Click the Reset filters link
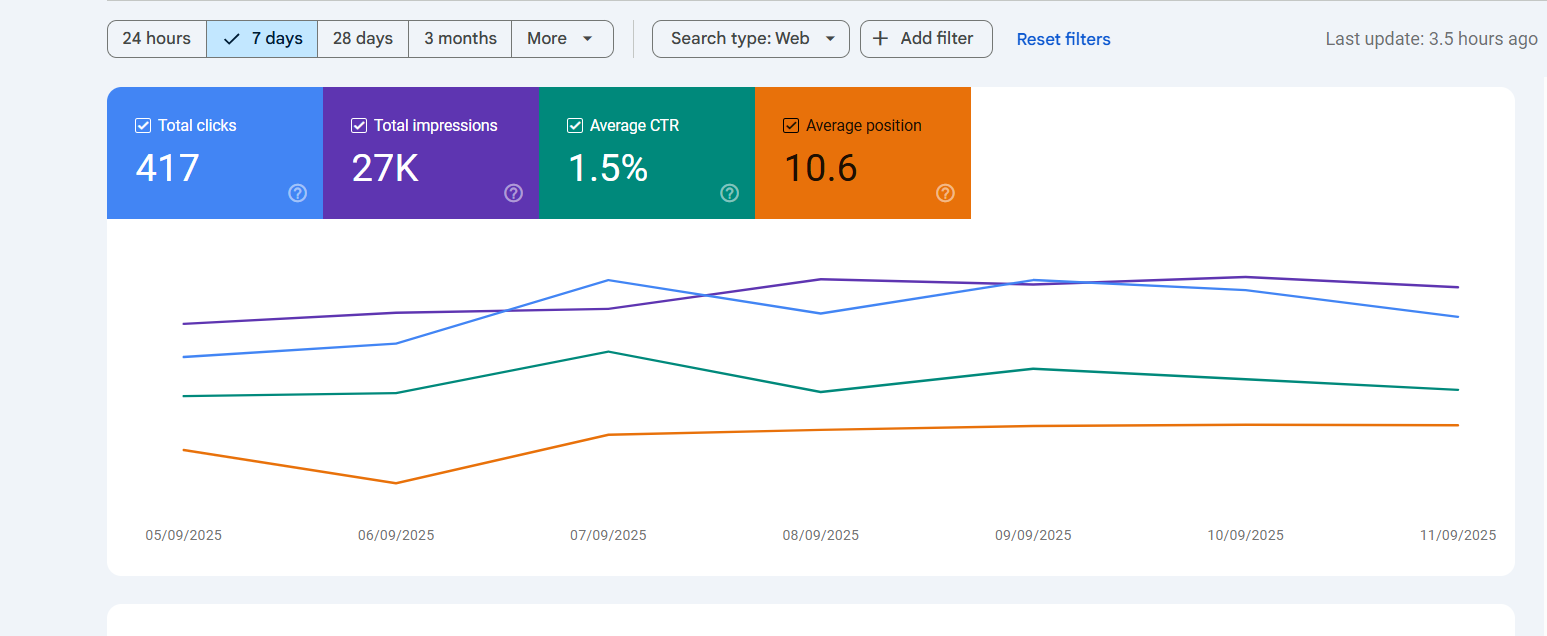The width and height of the screenshot is (1547, 636). coord(1063,39)
